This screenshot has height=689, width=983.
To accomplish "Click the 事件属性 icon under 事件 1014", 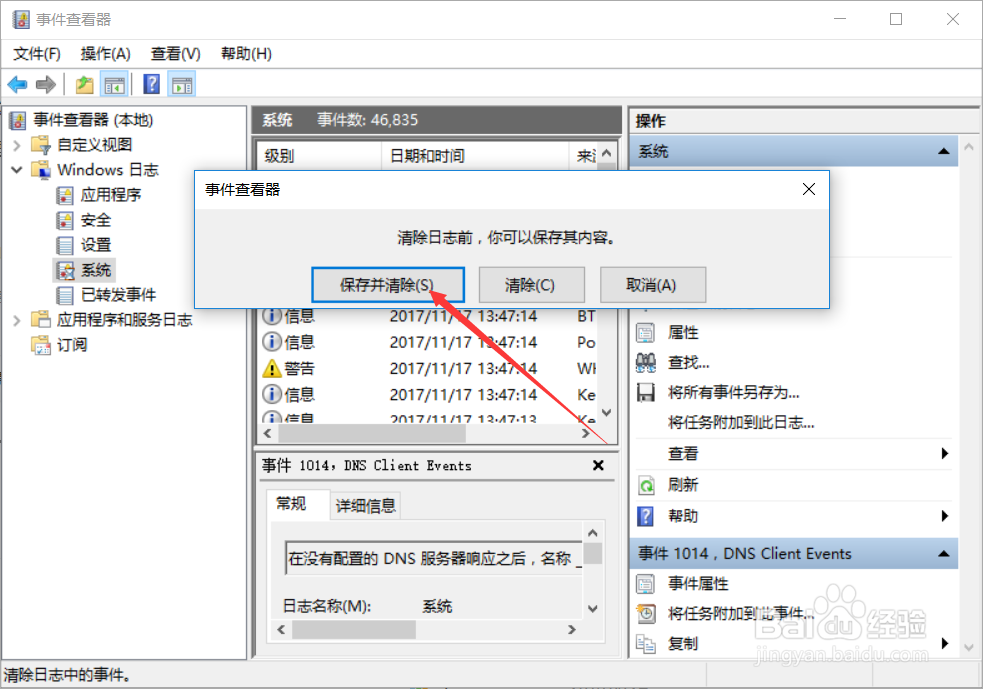I will pyautogui.click(x=645, y=584).
